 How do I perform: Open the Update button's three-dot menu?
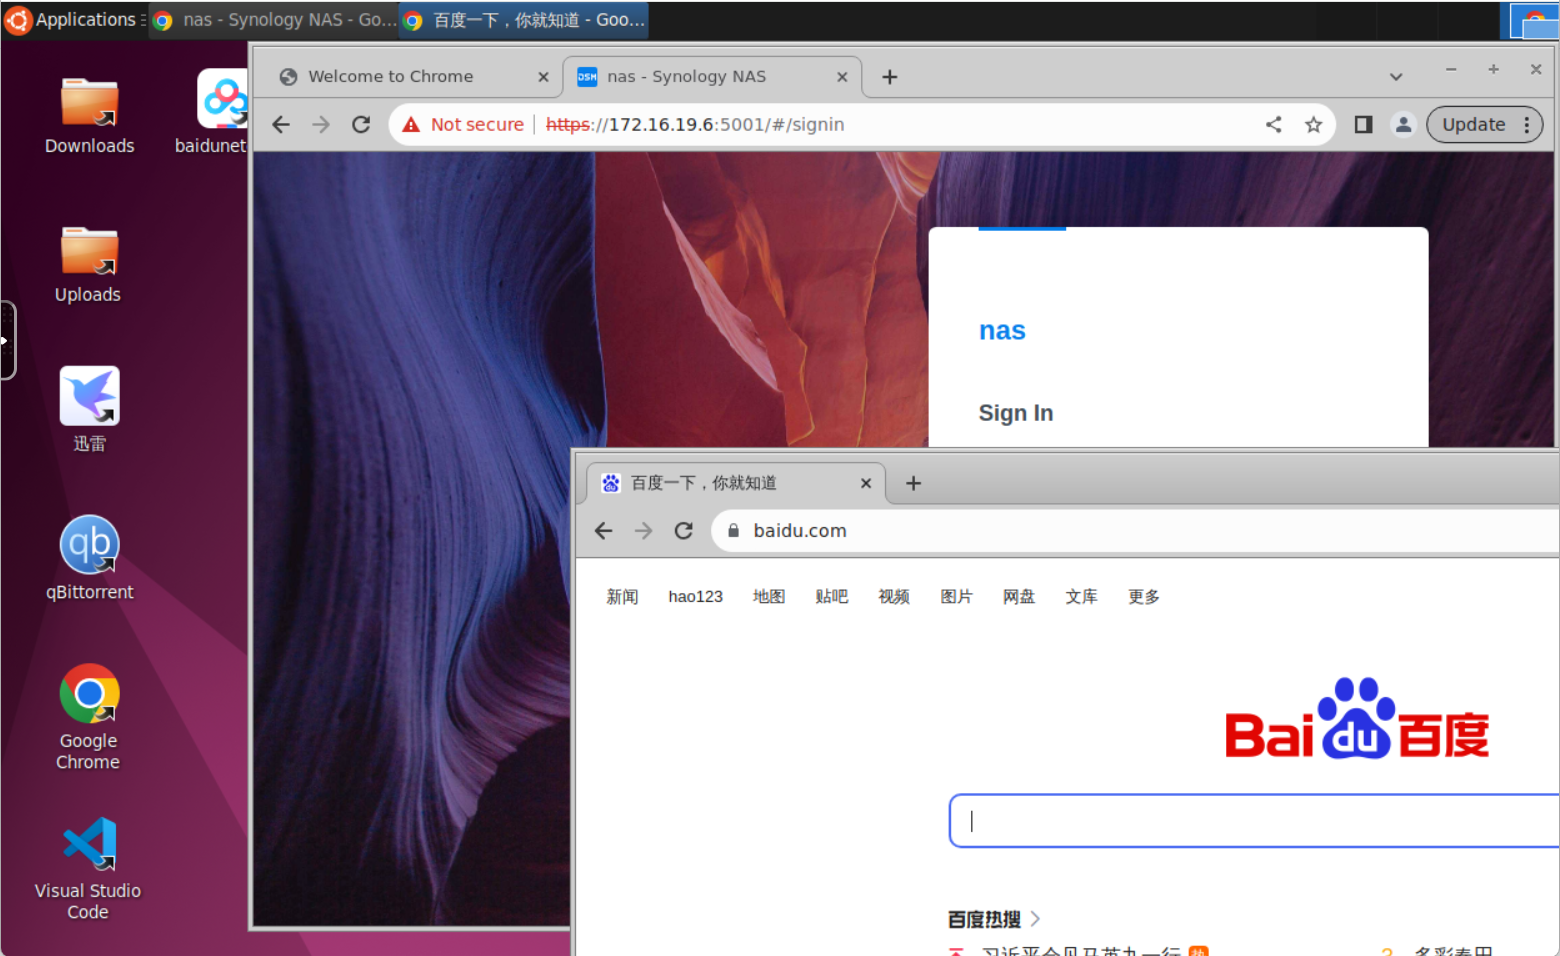(1526, 124)
